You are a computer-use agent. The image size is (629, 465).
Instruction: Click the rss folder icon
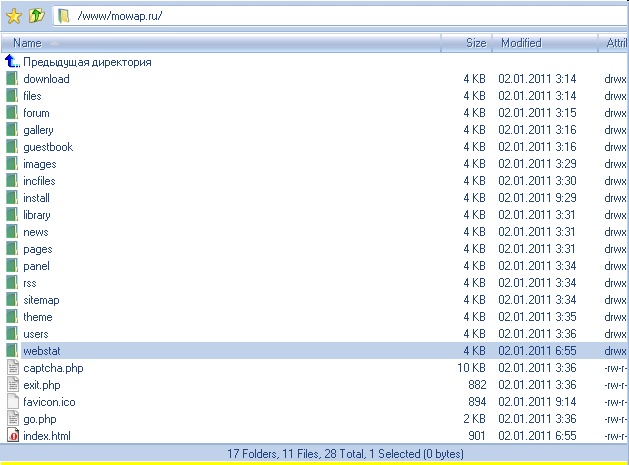point(12,283)
